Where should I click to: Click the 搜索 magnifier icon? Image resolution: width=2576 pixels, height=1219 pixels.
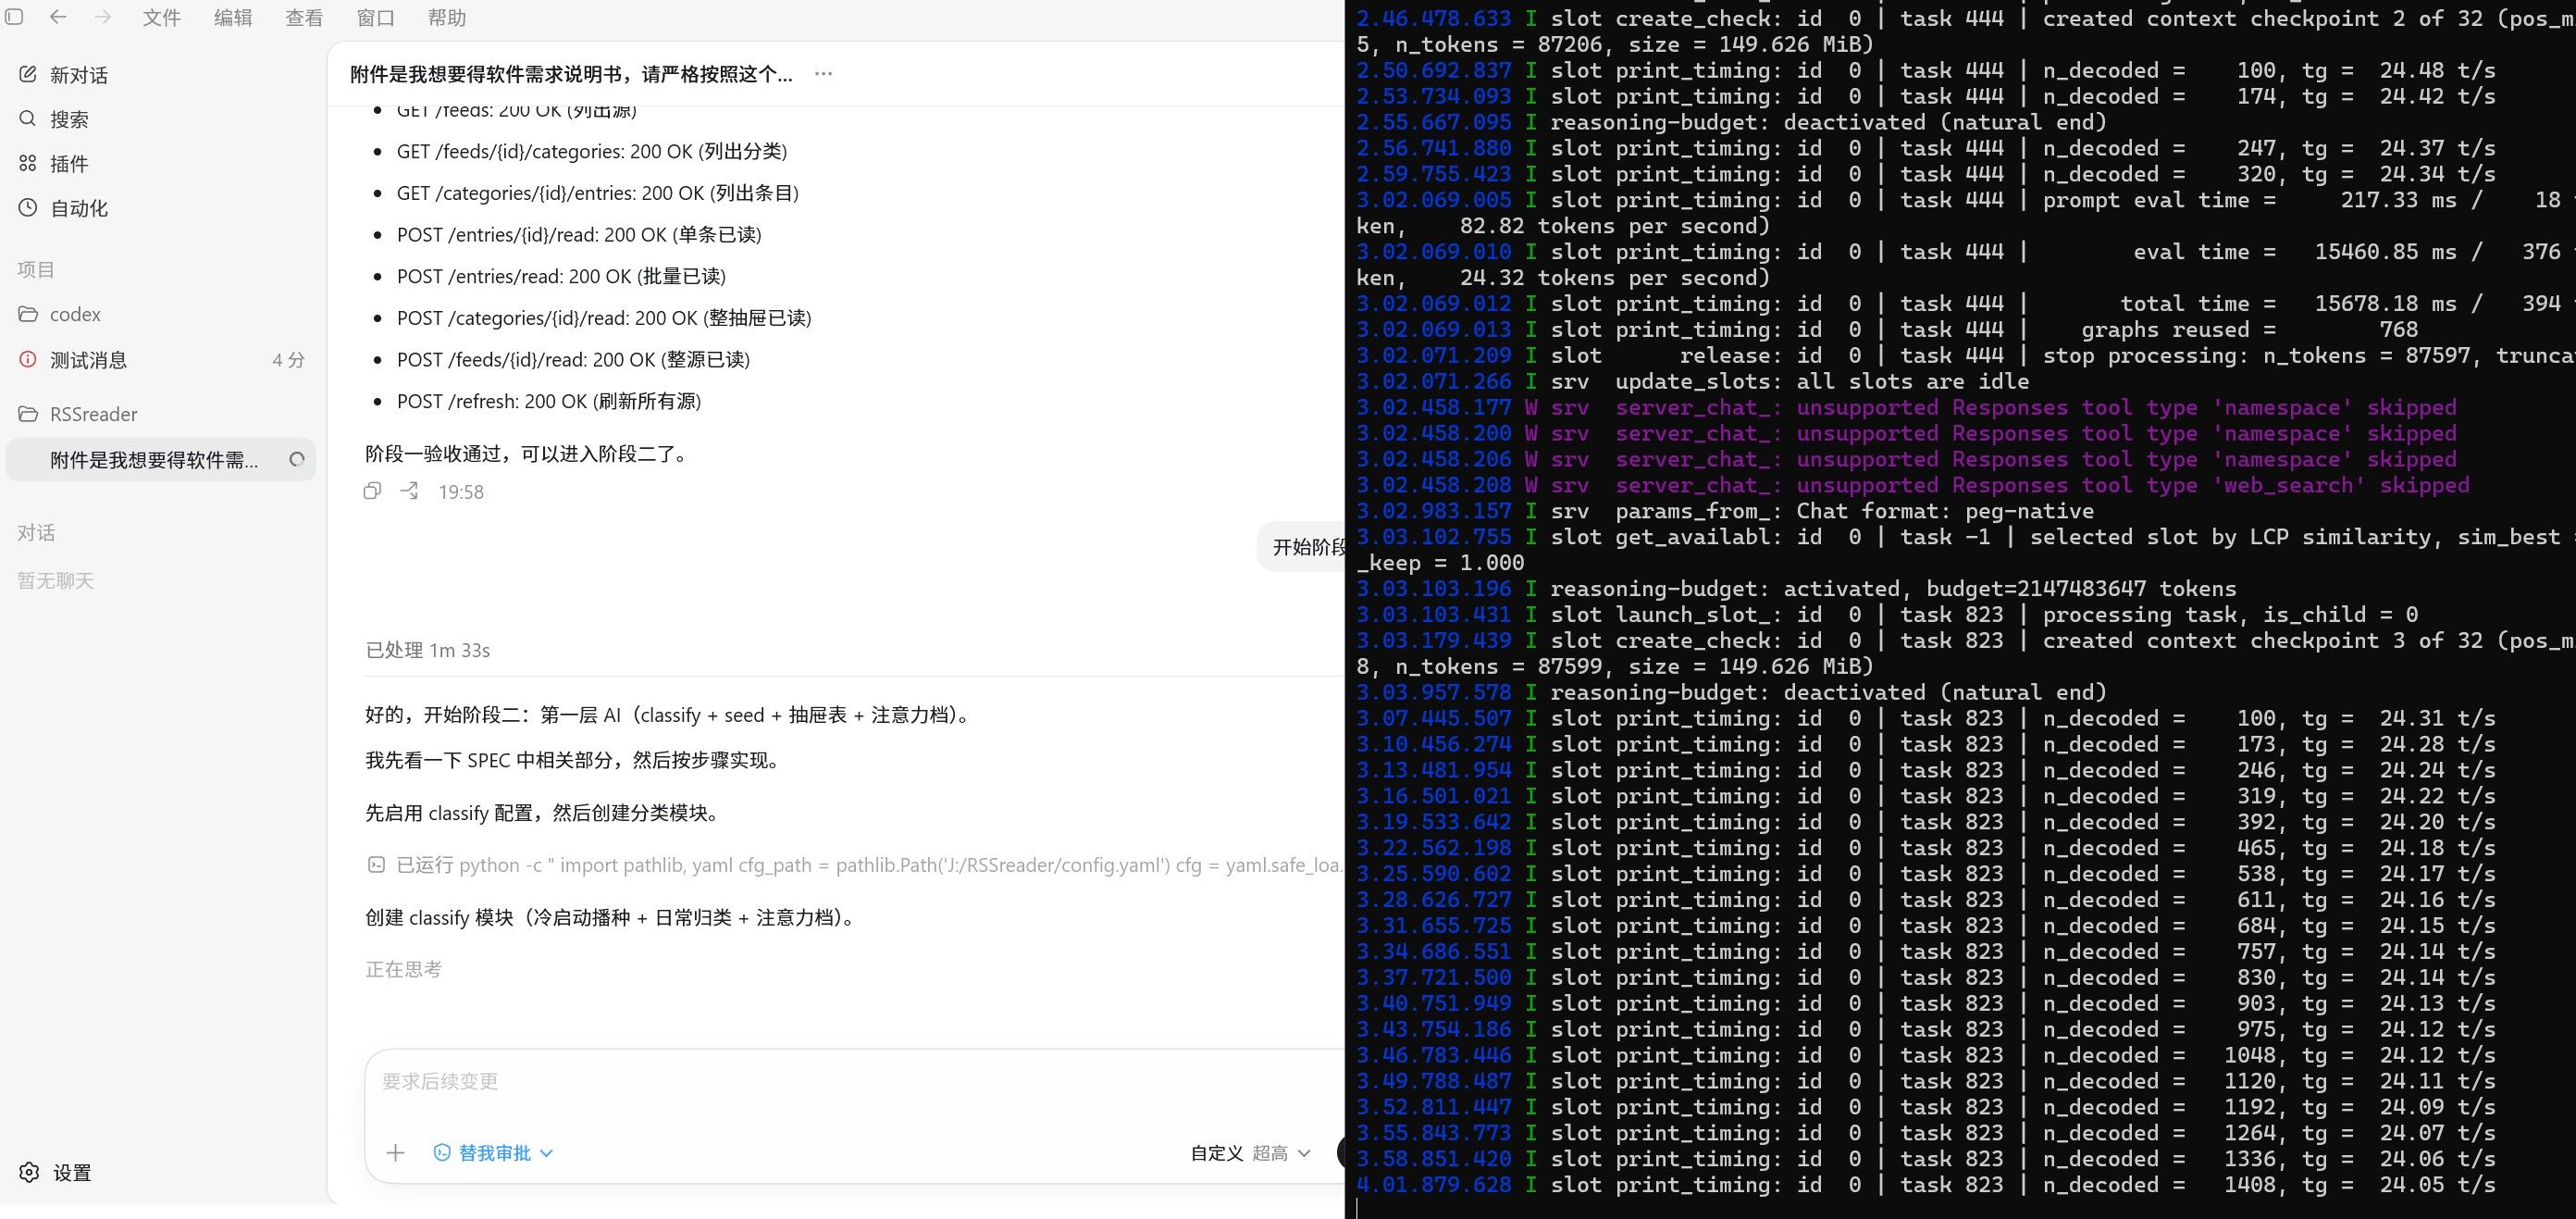(28, 119)
